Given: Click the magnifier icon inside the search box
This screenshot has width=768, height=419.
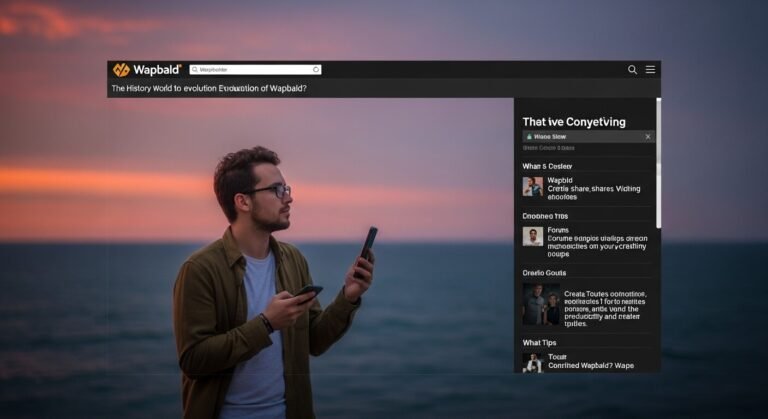Looking at the screenshot, I should click(194, 70).
